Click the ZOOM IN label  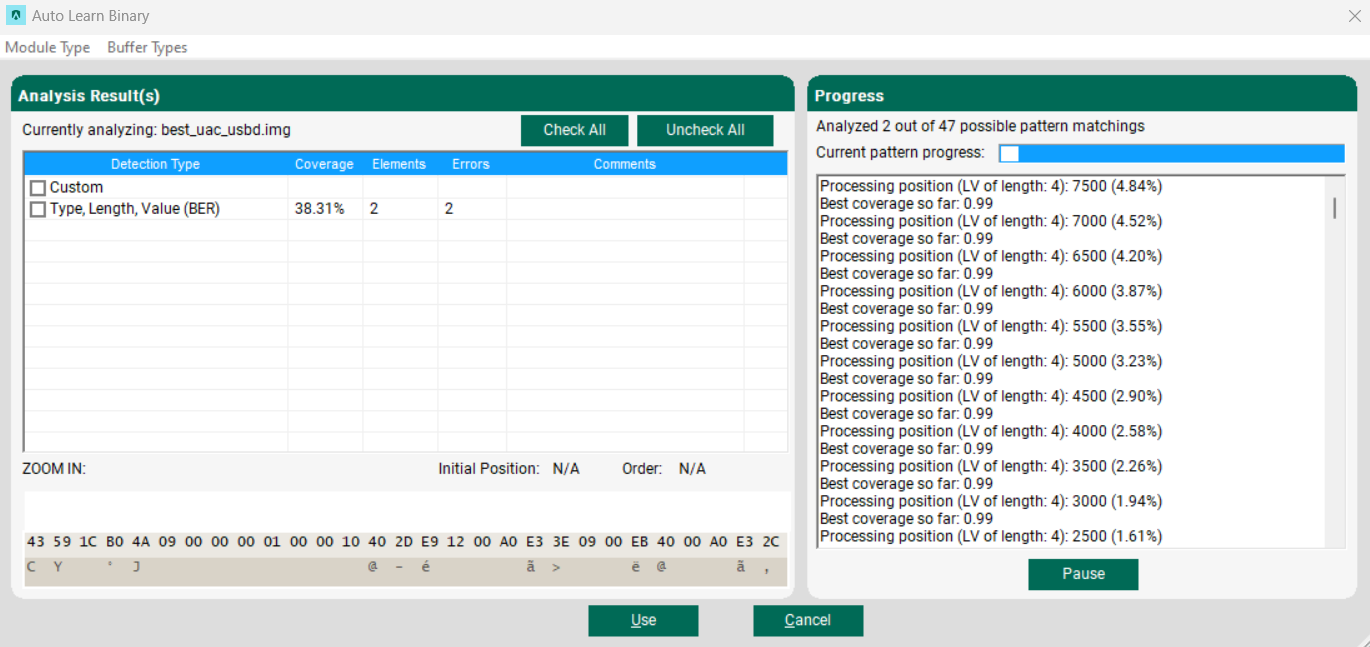click(54, 468)
